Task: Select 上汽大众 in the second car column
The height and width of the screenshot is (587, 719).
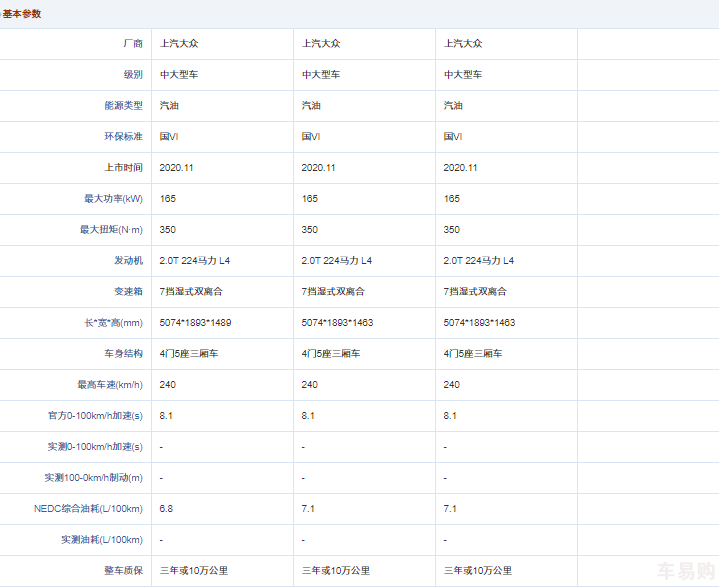Action: (x=321, y=44)
